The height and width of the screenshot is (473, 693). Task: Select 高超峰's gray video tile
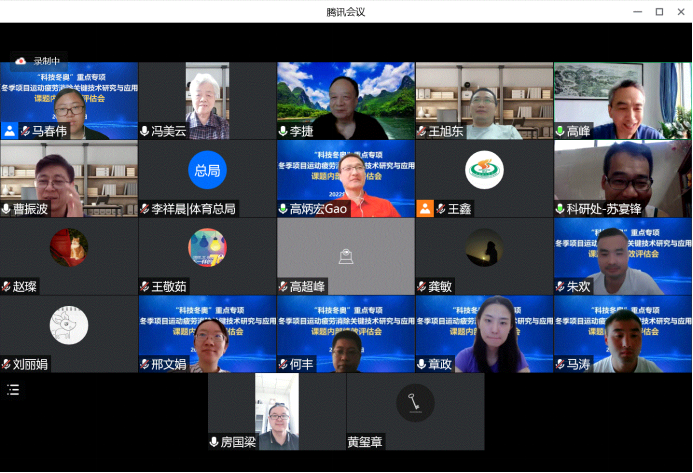[345, 255]
